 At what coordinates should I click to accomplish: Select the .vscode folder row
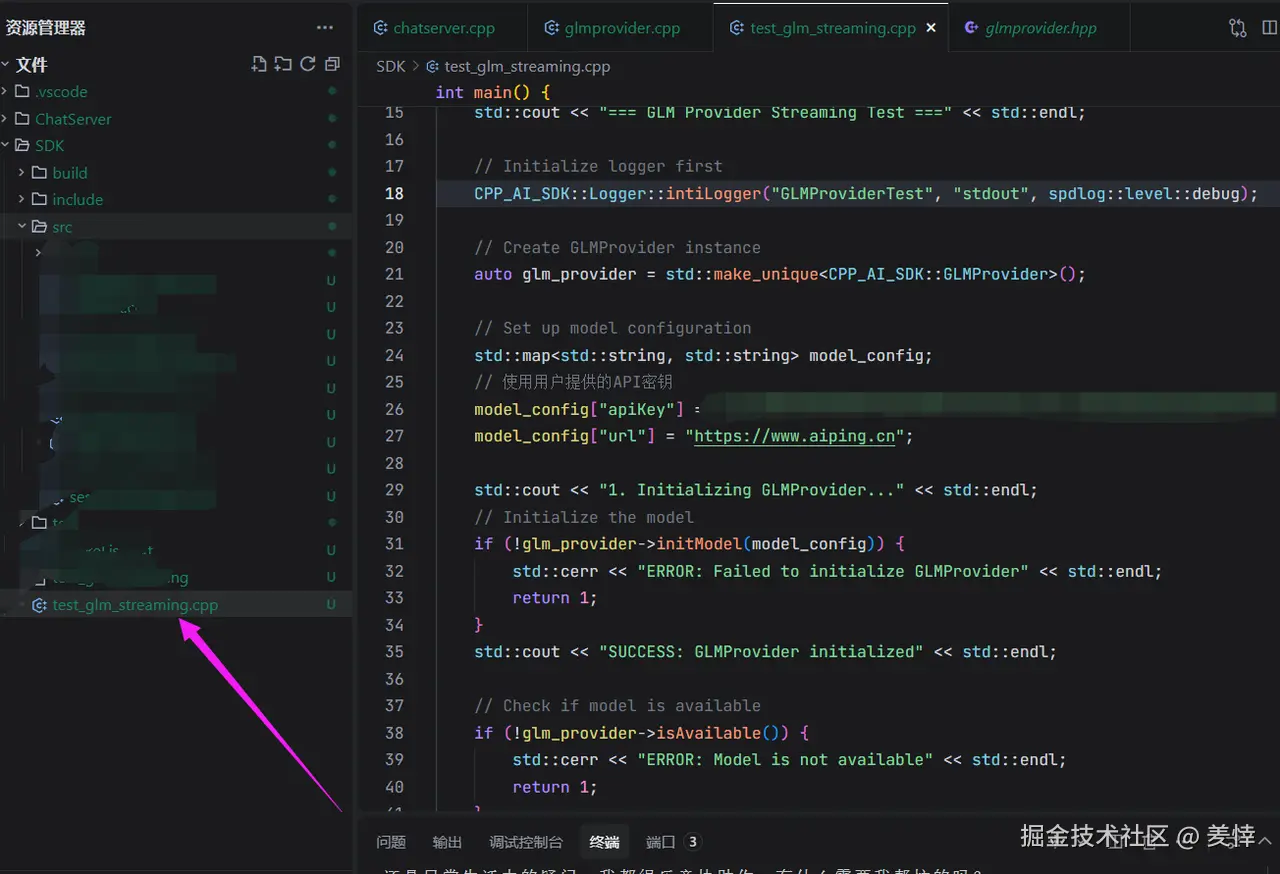coord(176,91)
